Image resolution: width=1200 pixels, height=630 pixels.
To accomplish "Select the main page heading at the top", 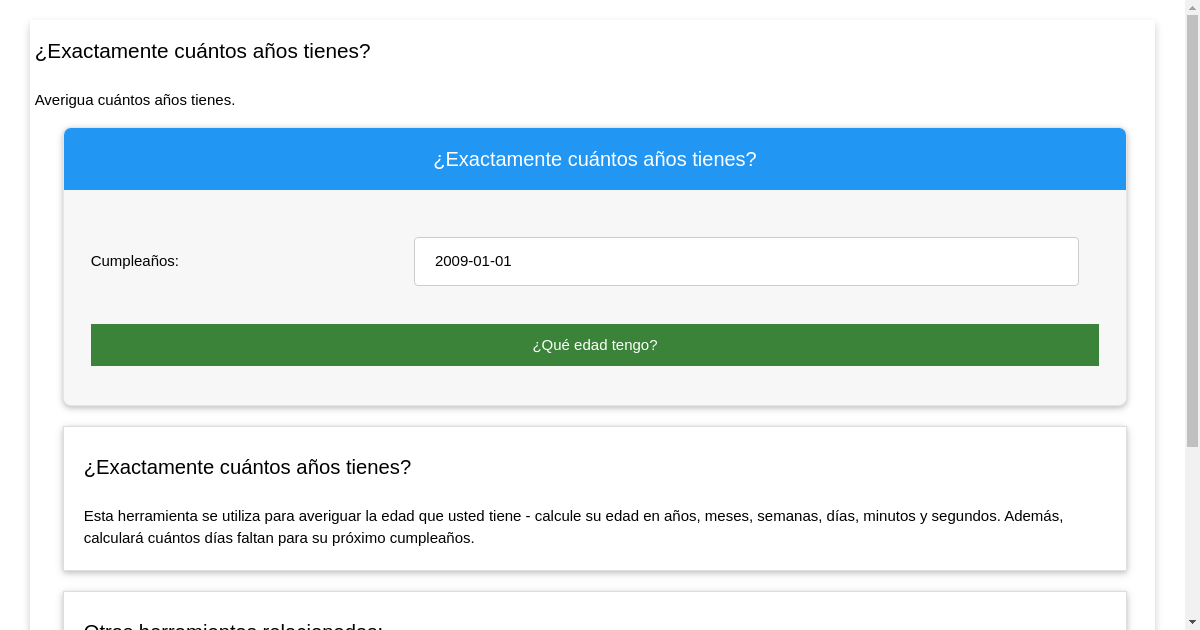I will (202, 51).
